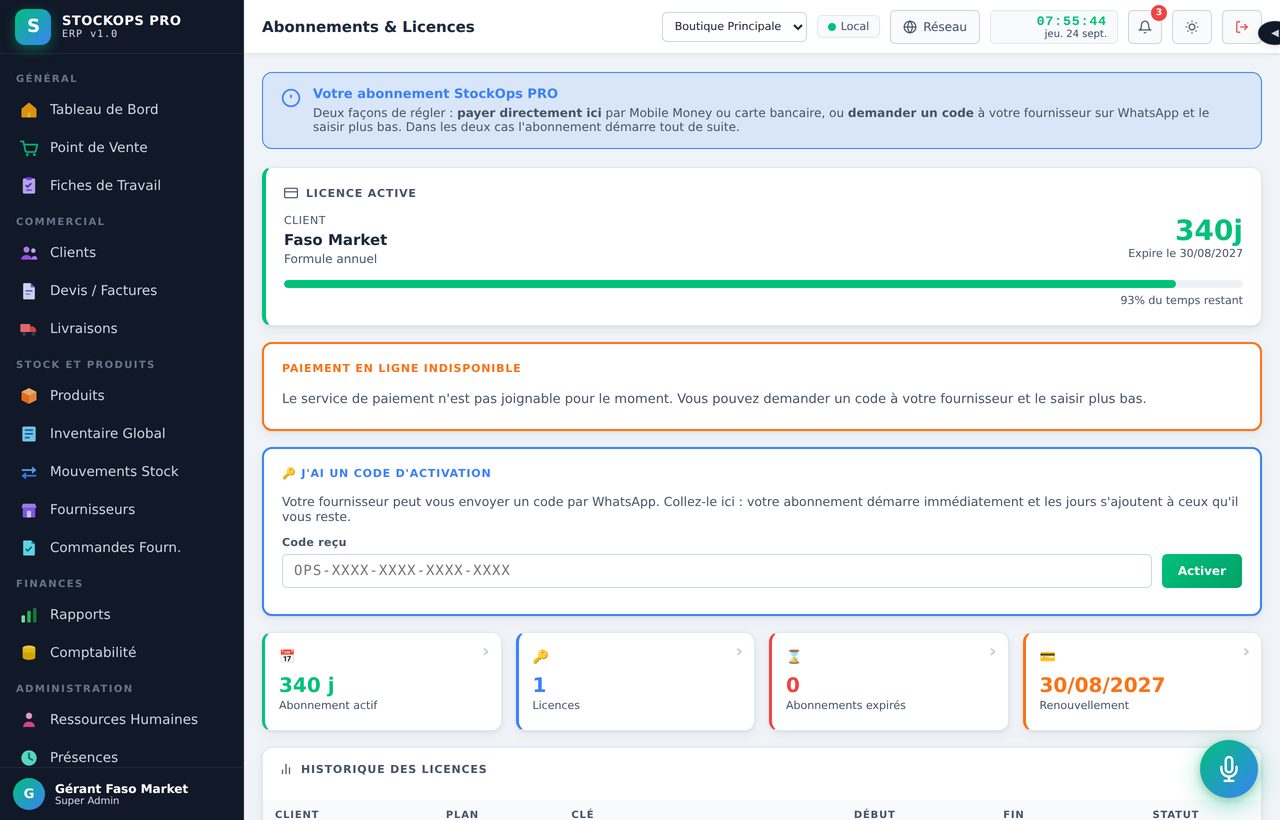This screenshot has width=1280, height=820.
Task: Click the Tableau de Bord house icon
Action: [x=29, y=110]
